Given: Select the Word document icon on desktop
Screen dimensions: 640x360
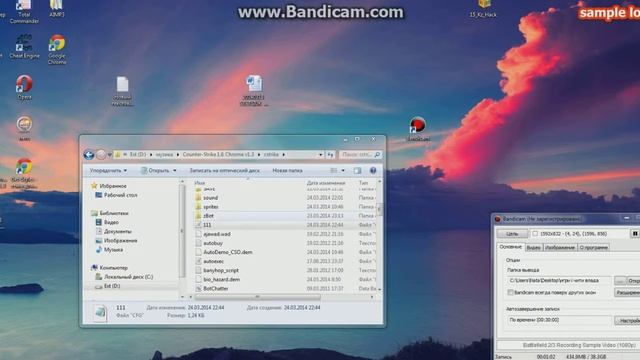Looking at the screenshot, I should tap(254, 91).
